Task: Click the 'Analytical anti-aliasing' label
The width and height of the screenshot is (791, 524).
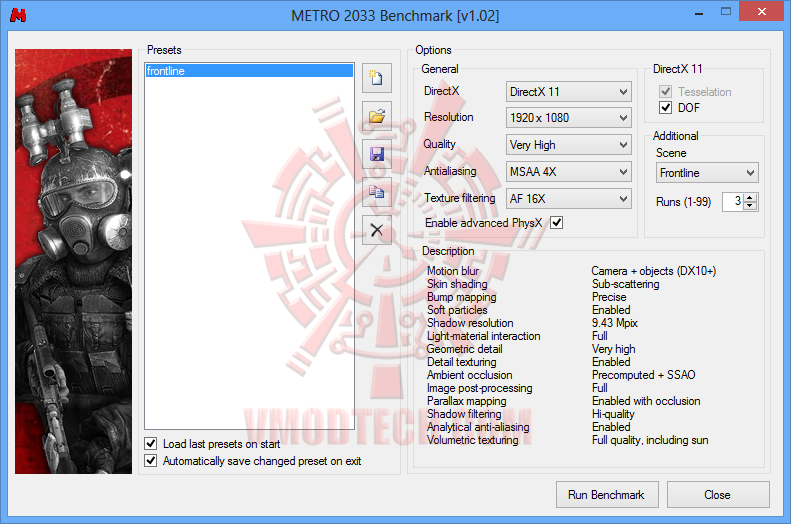Action: [478, 427]
